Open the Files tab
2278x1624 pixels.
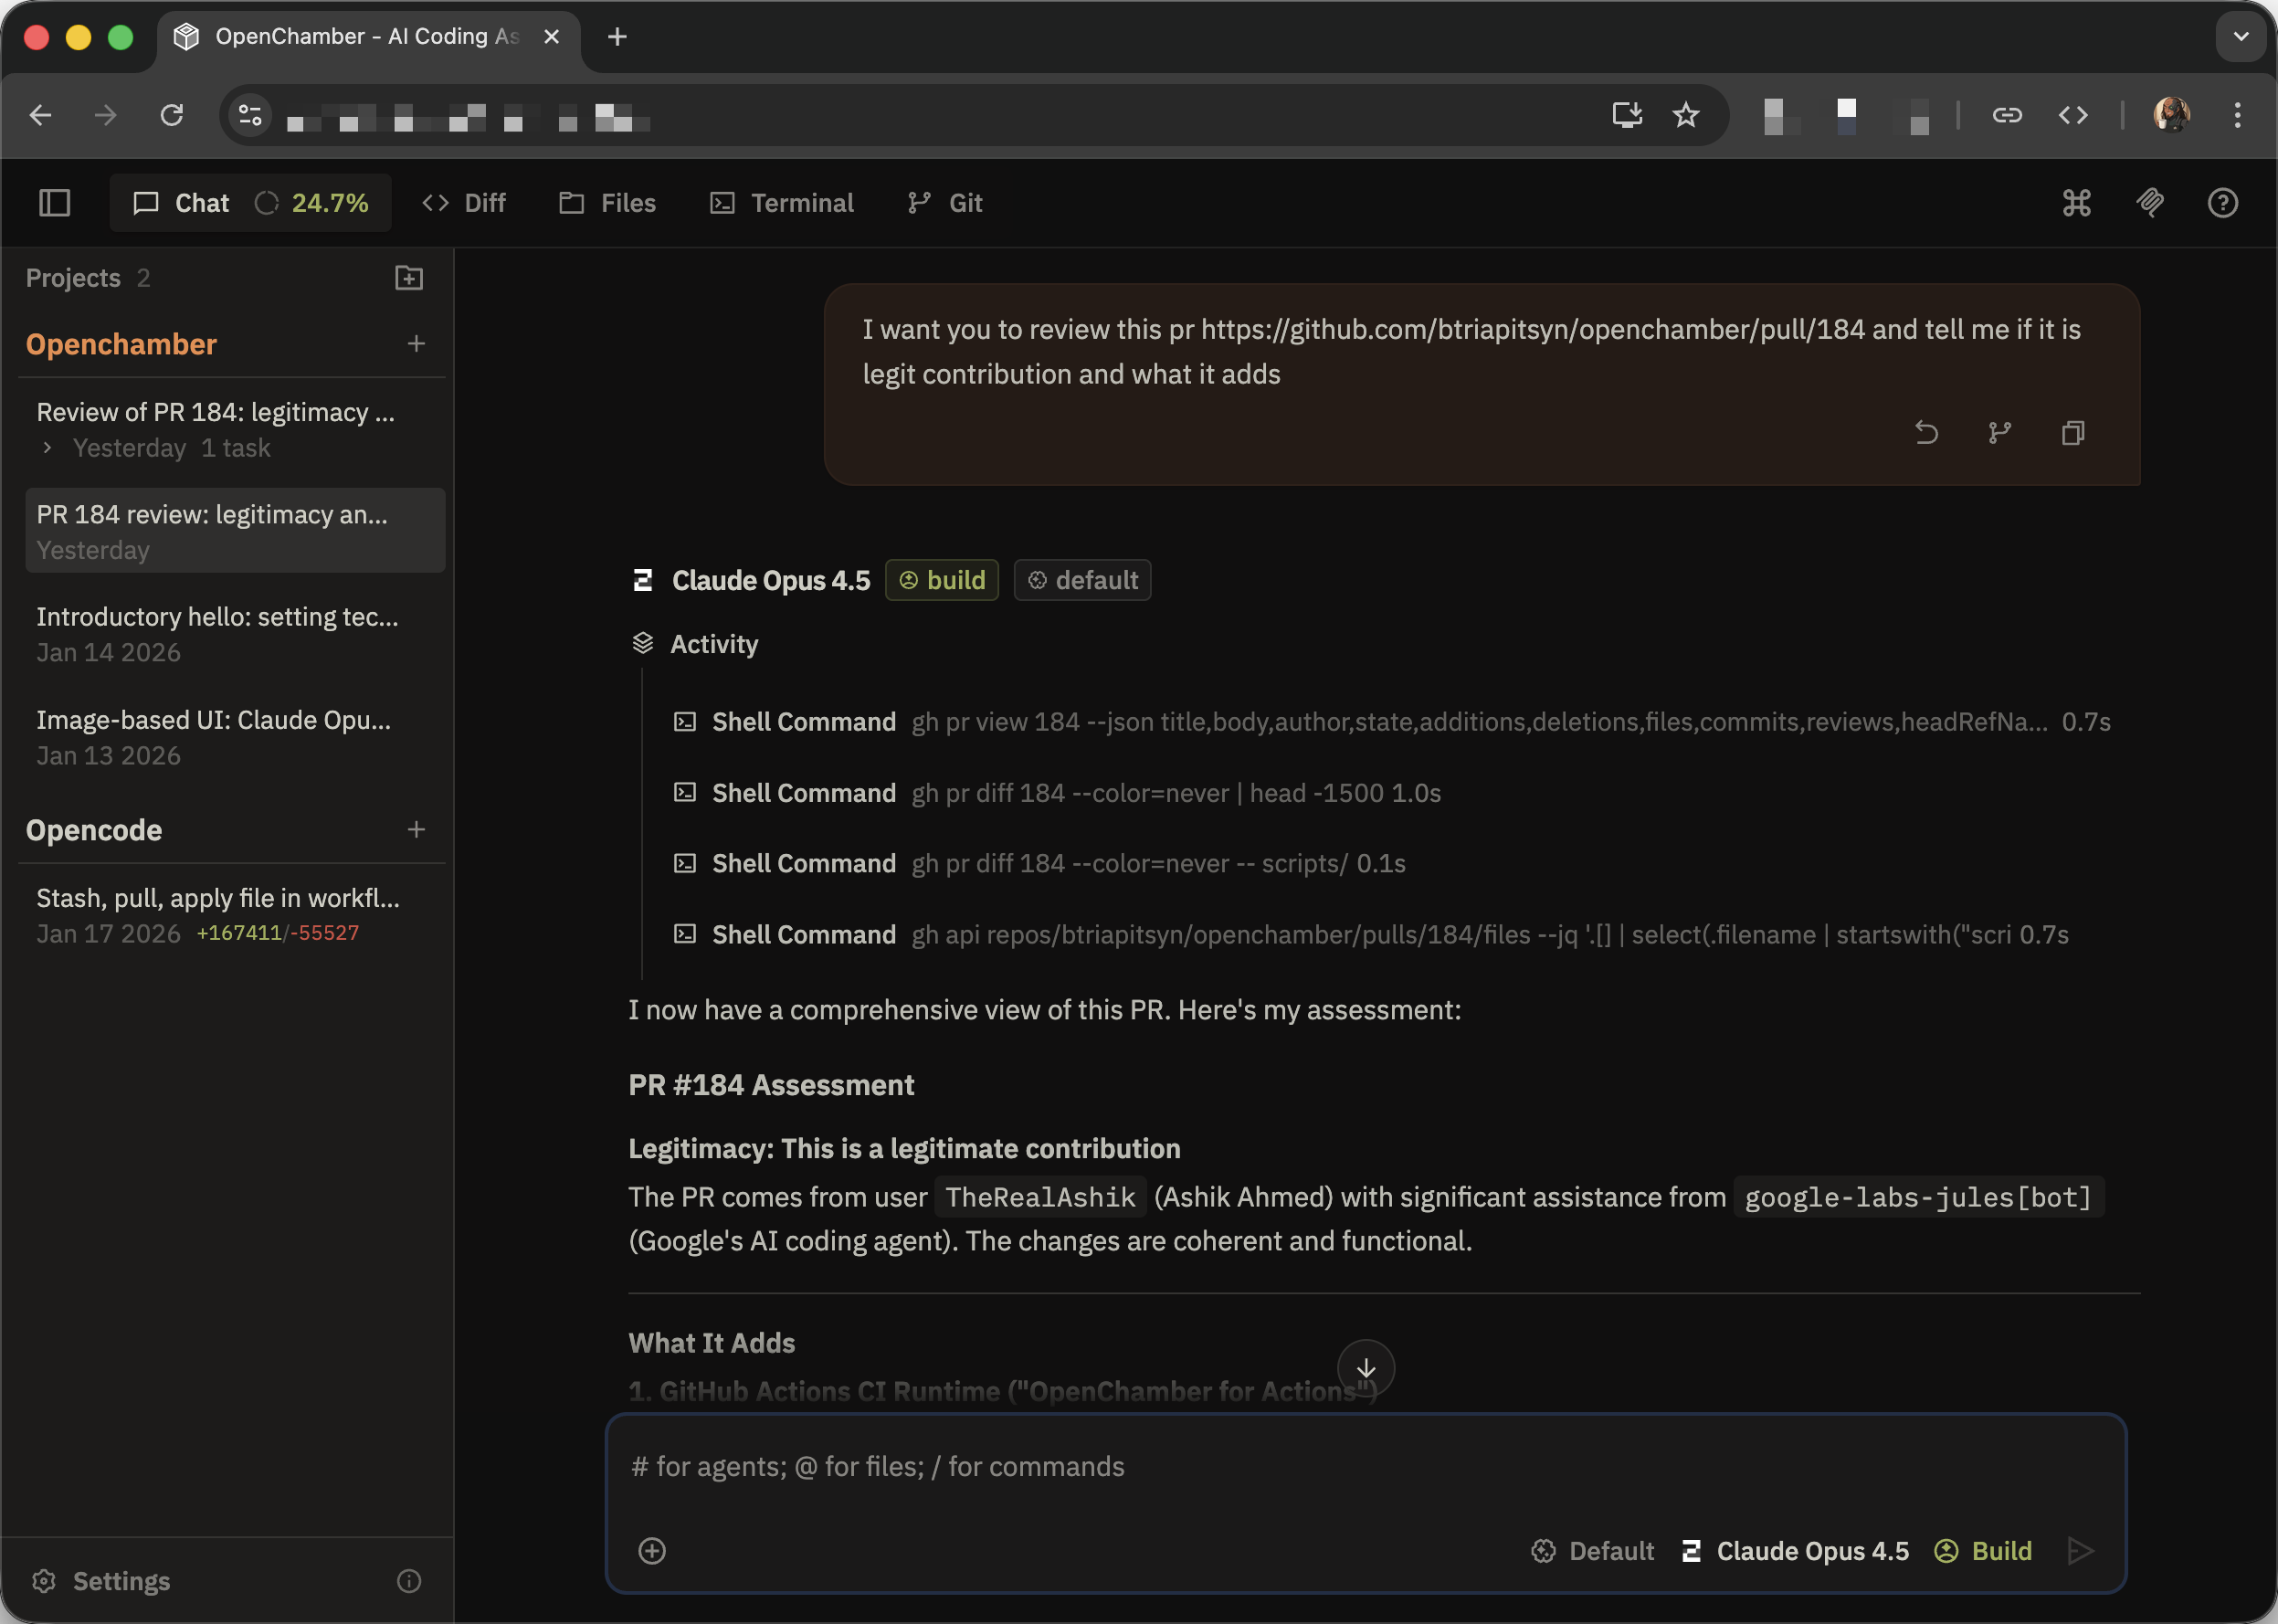607,203
